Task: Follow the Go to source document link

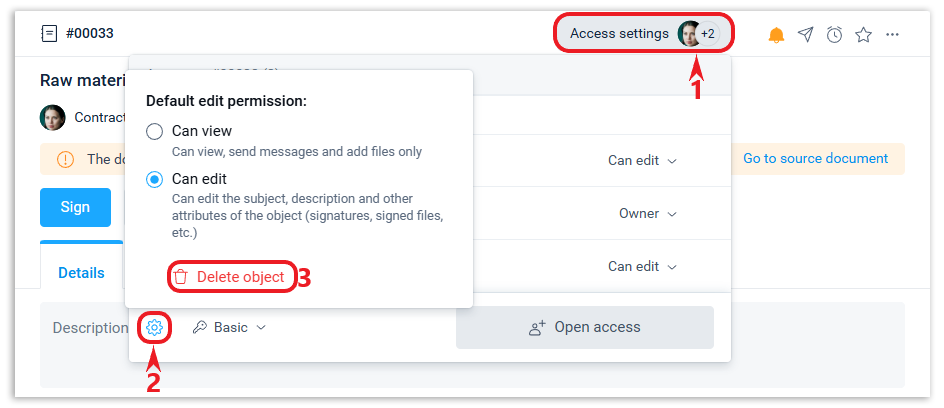Action: [815, 159]
